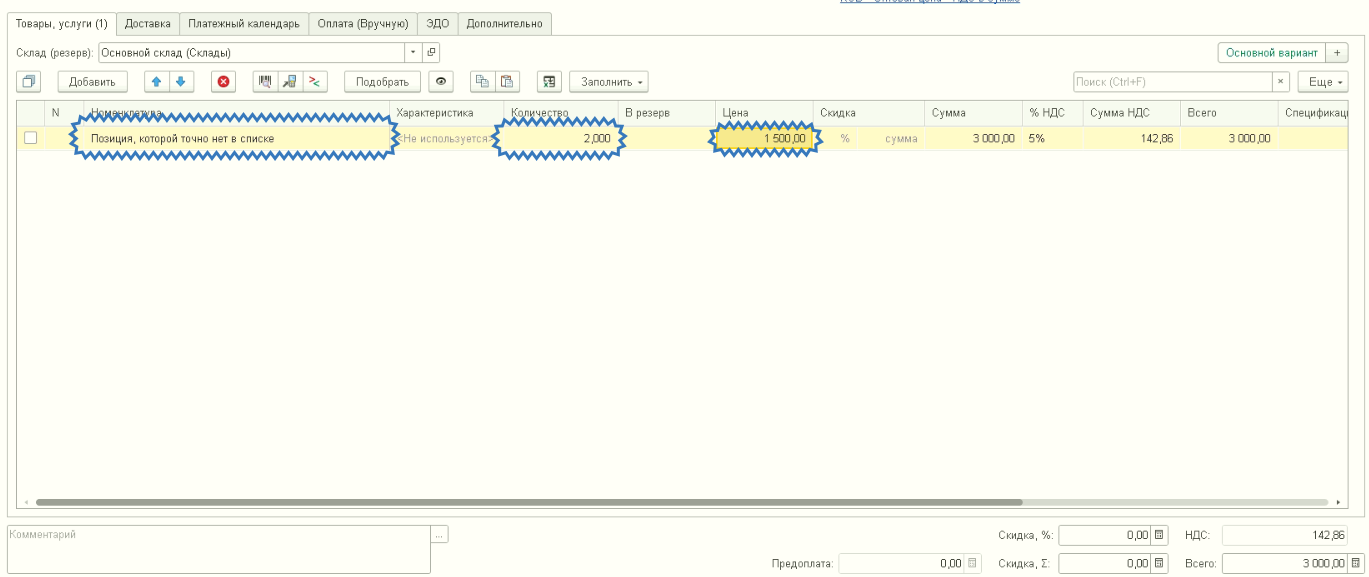Clear the search field with the x button

click(1281, 82)
